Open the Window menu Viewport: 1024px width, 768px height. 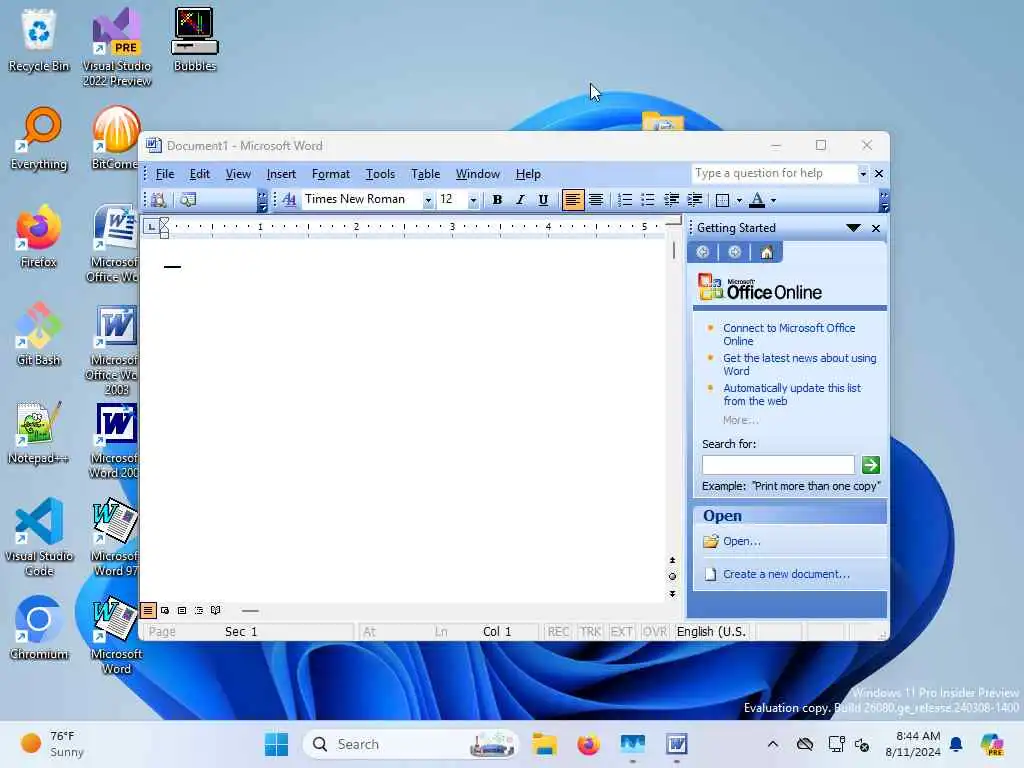[x=478, y=174]
